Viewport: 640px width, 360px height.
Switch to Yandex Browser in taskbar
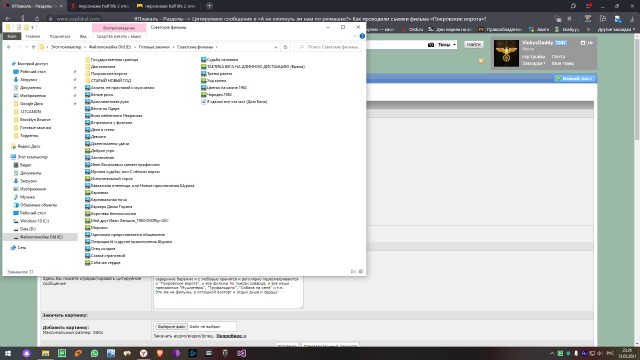pos(144,353)
